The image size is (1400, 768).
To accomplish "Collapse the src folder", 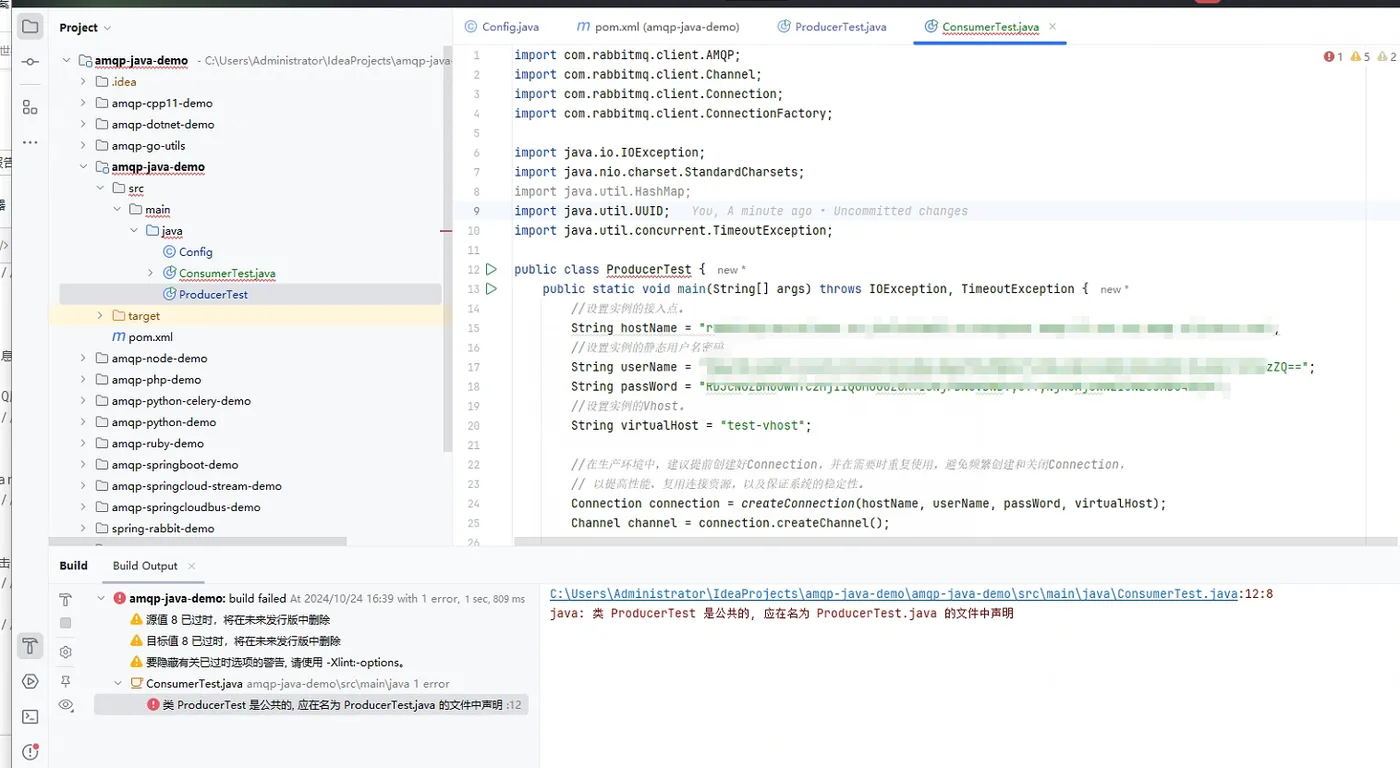I will coord(100,188).
